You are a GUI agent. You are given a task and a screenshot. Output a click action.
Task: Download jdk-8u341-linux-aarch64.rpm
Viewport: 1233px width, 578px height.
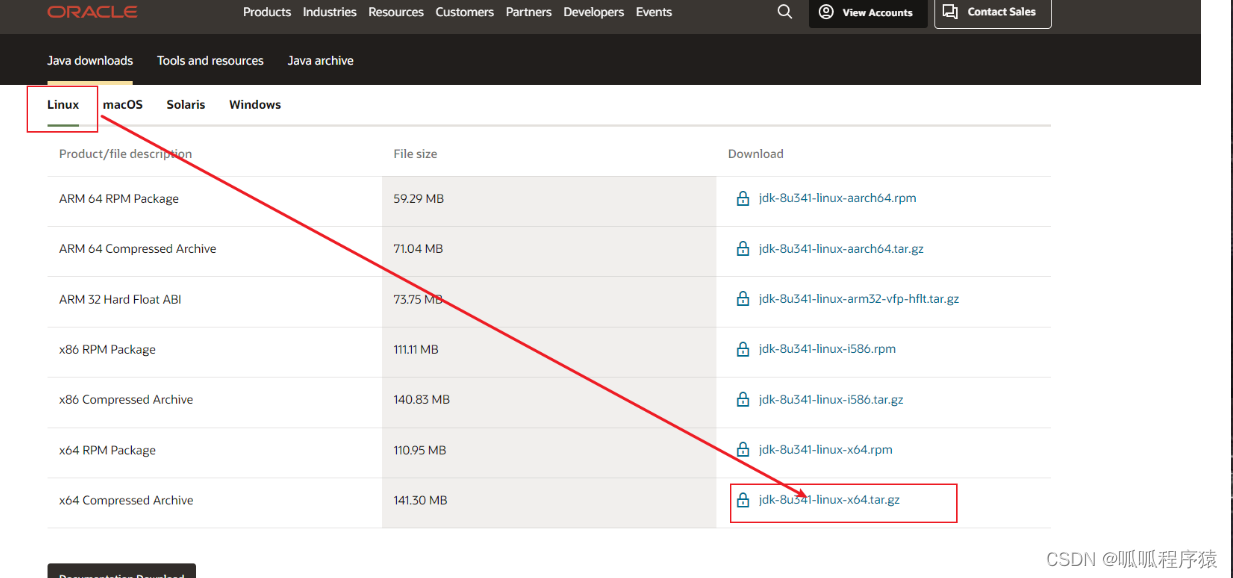click(x=838, y=198)
